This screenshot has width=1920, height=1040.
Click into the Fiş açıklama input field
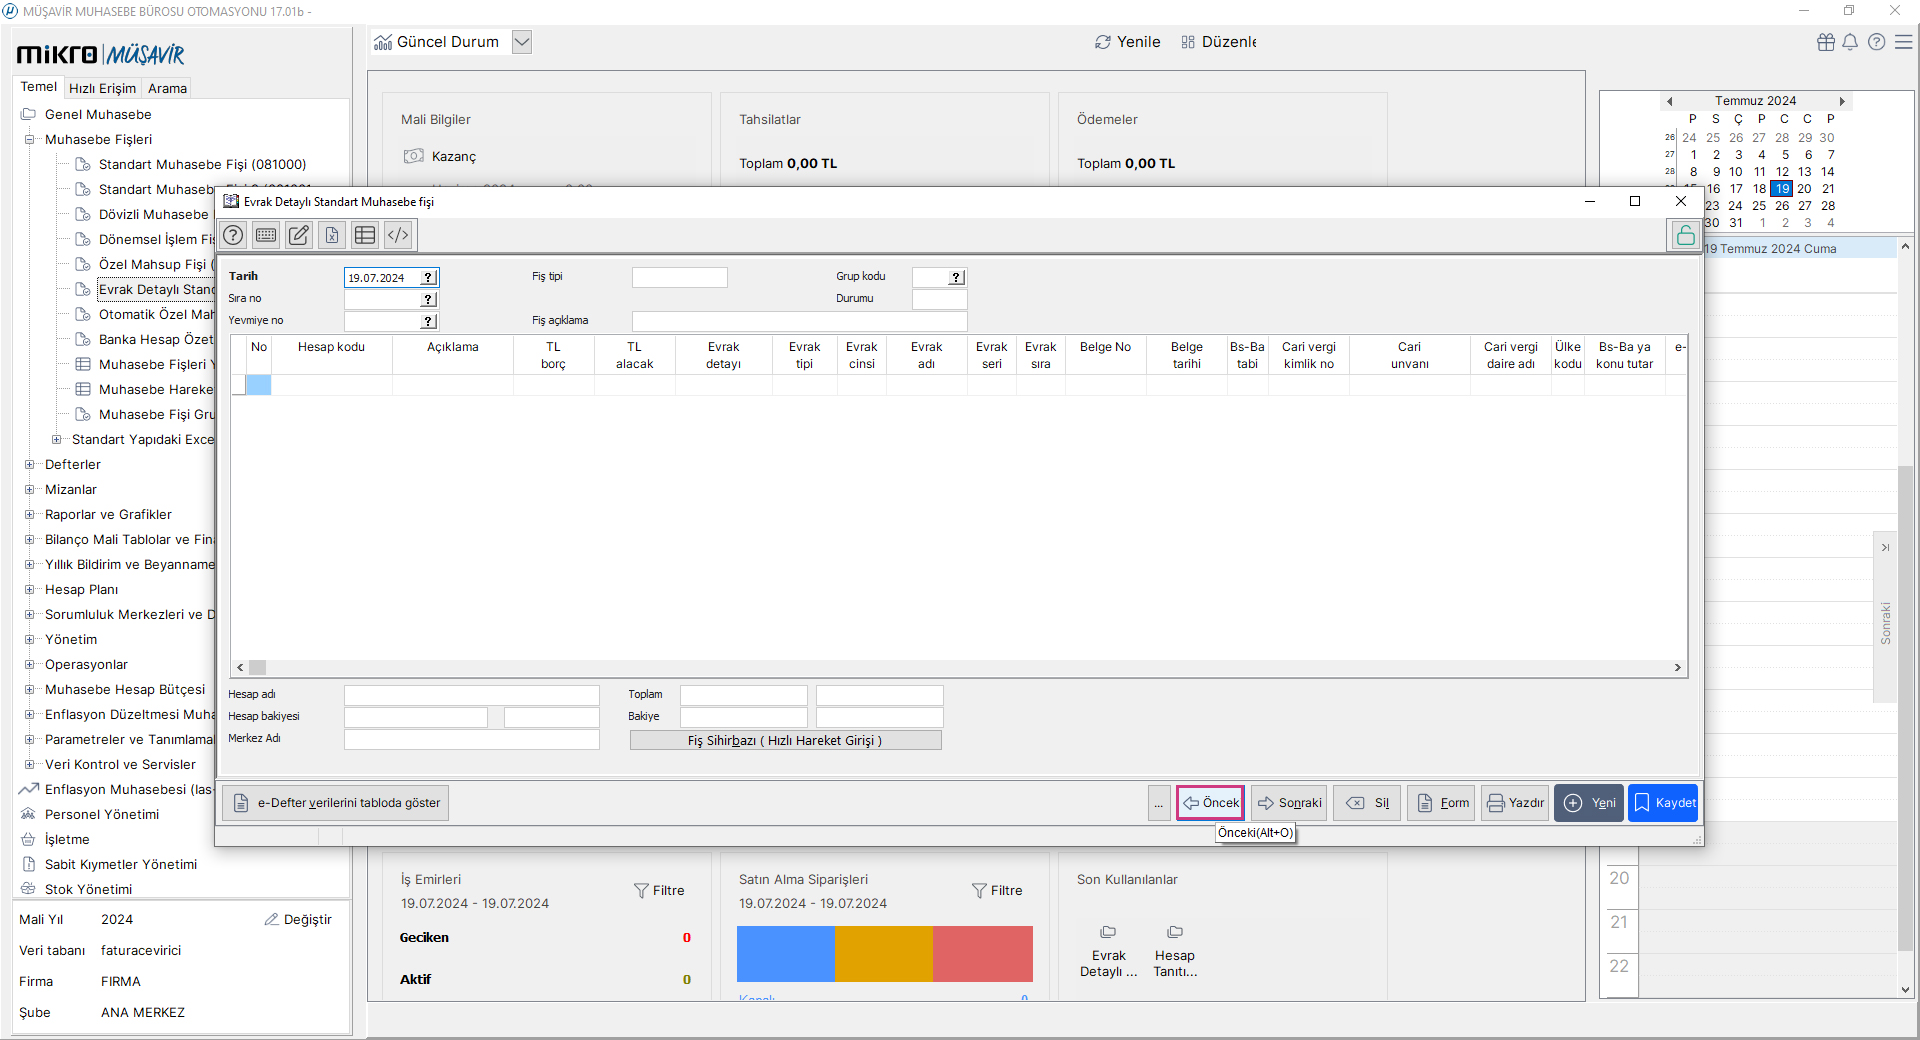[799, 321]
